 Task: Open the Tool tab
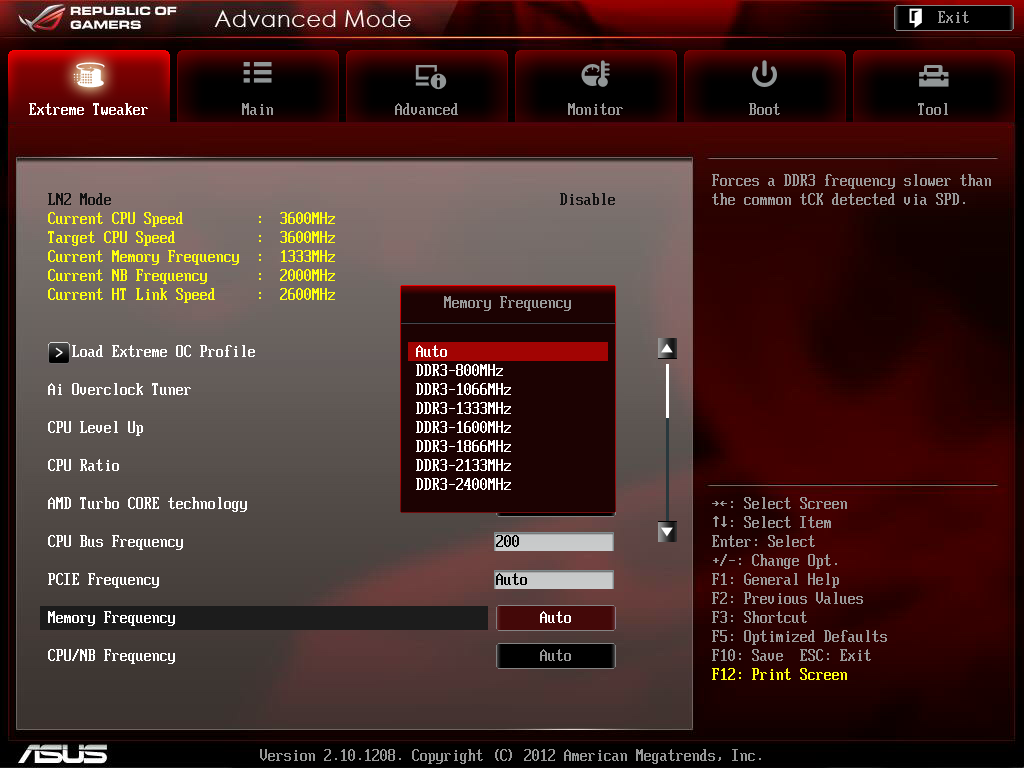coord(933,86)
